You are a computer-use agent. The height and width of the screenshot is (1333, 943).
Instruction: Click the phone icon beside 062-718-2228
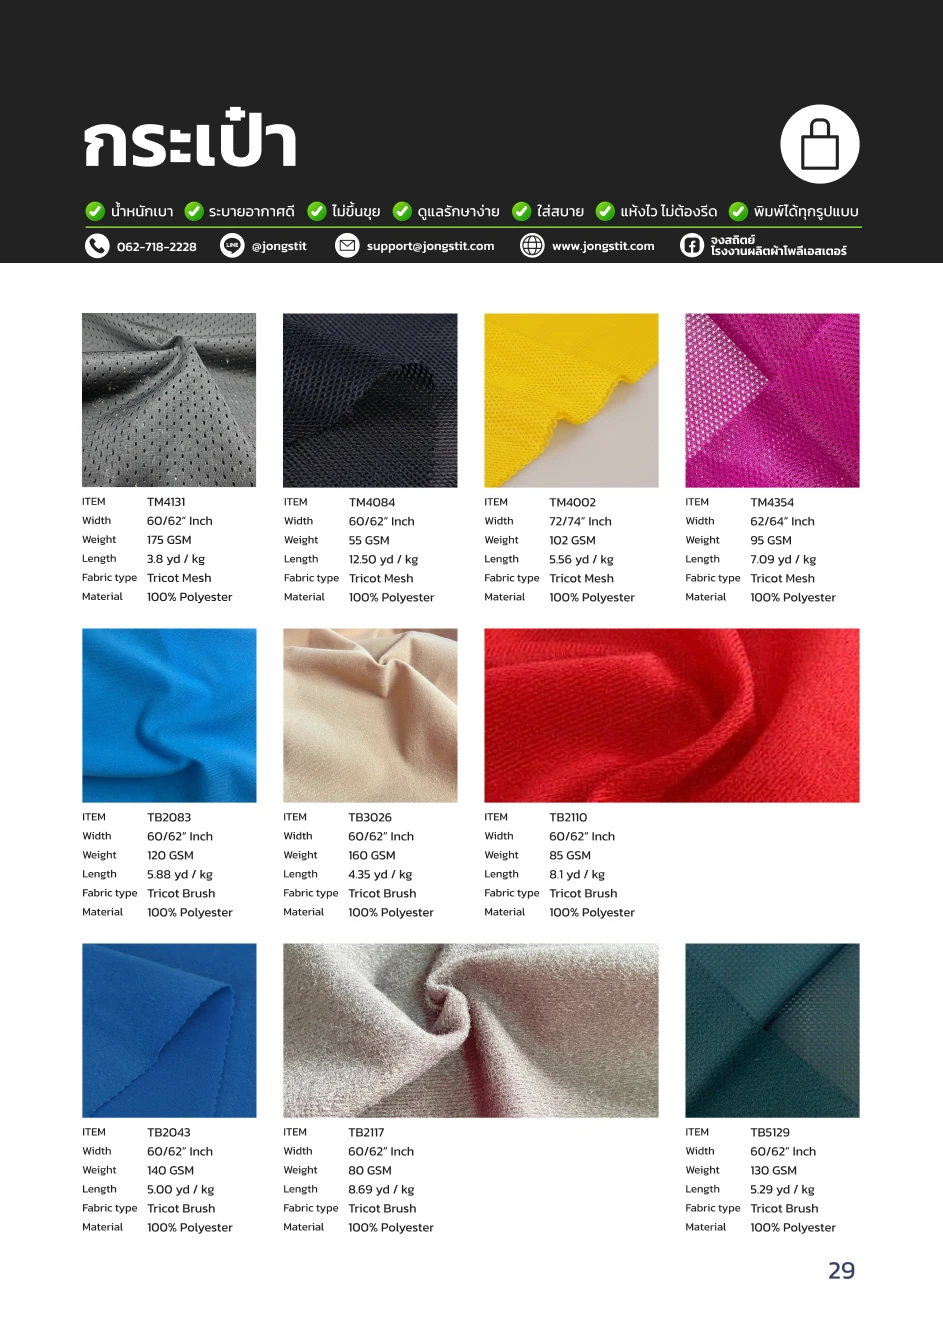(97, 246)
